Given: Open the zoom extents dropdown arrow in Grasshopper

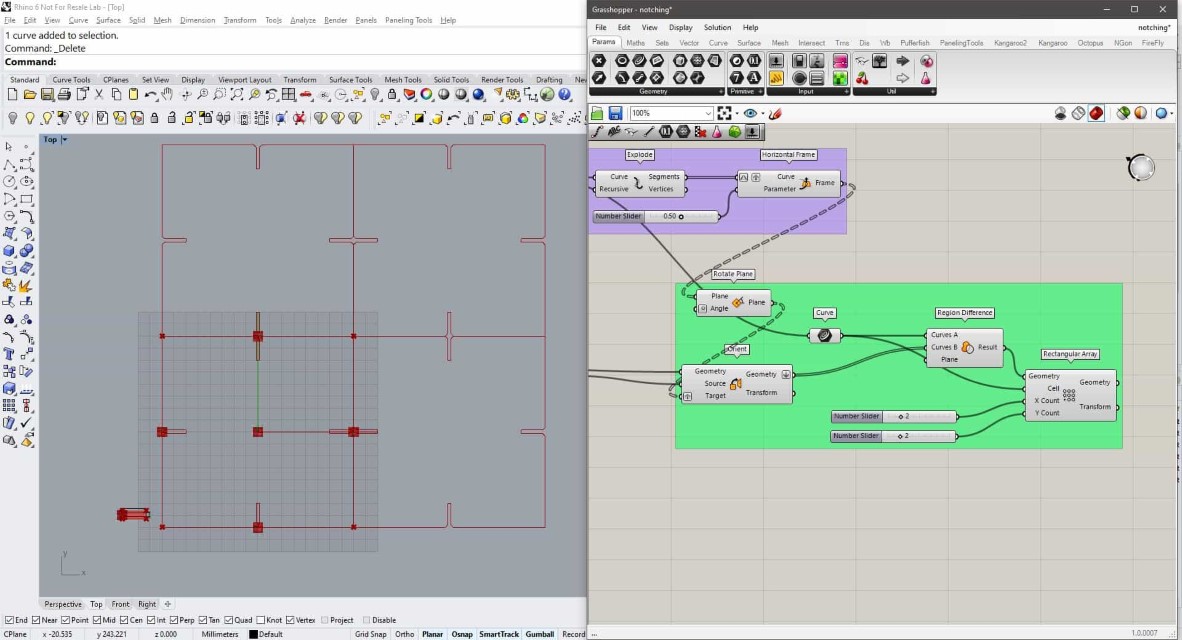Looking at the screenshot, I should click(x=736, y=114).
